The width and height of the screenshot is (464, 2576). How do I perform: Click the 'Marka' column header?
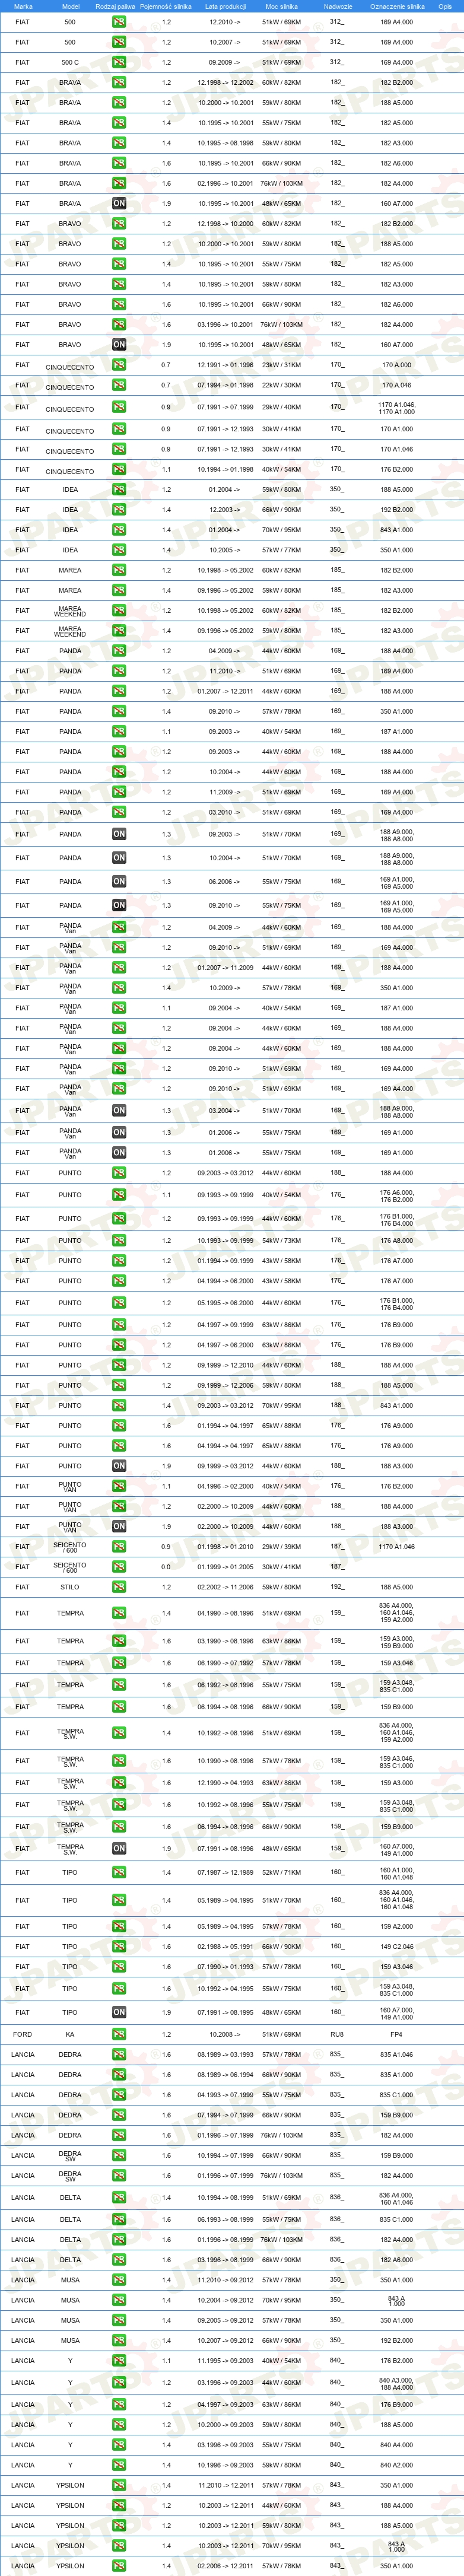point(23,6)
